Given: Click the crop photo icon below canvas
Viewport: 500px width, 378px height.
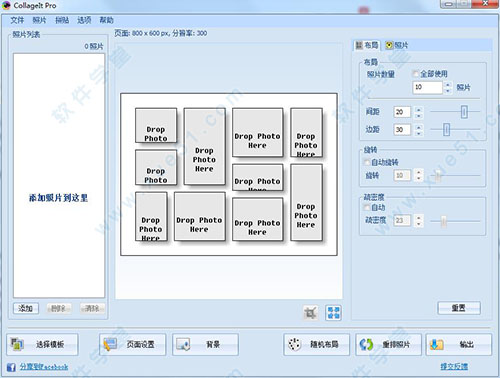Looking at the screenshot, I should [x=311, y=313].
